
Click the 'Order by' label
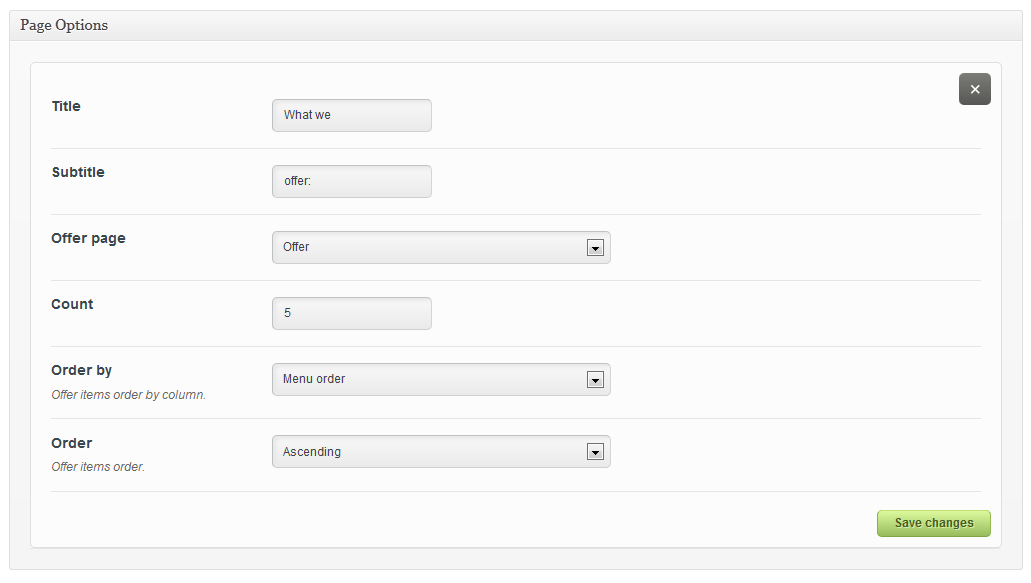(82, 370)
